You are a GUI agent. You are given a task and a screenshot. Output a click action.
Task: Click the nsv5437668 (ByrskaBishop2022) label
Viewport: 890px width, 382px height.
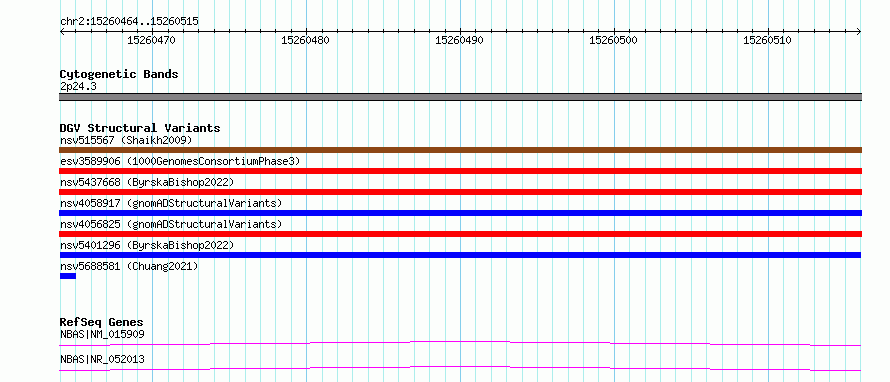pos(147,182)
